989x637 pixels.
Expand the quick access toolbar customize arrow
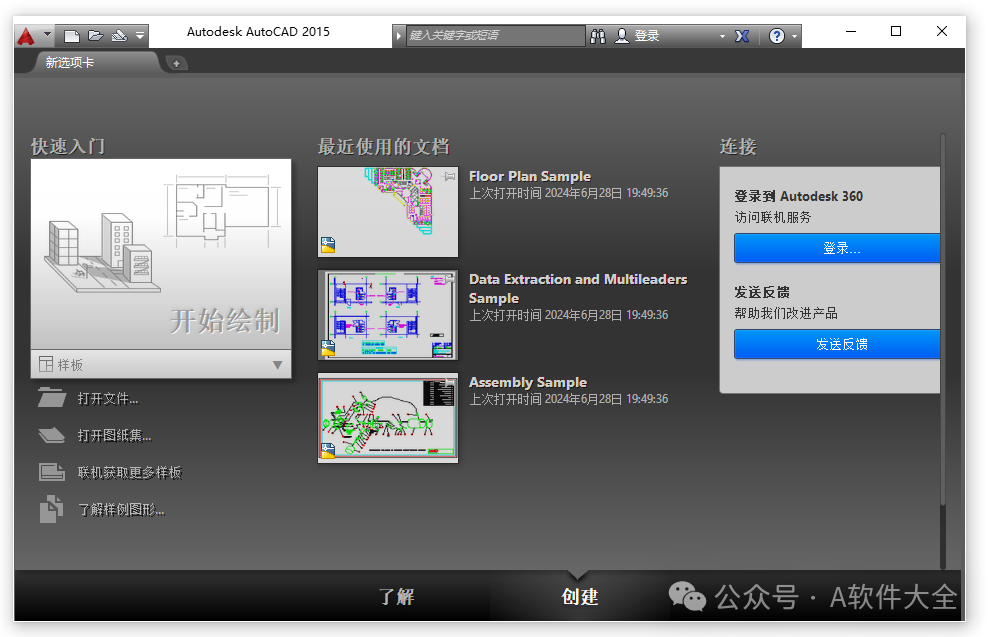point(140,36)
